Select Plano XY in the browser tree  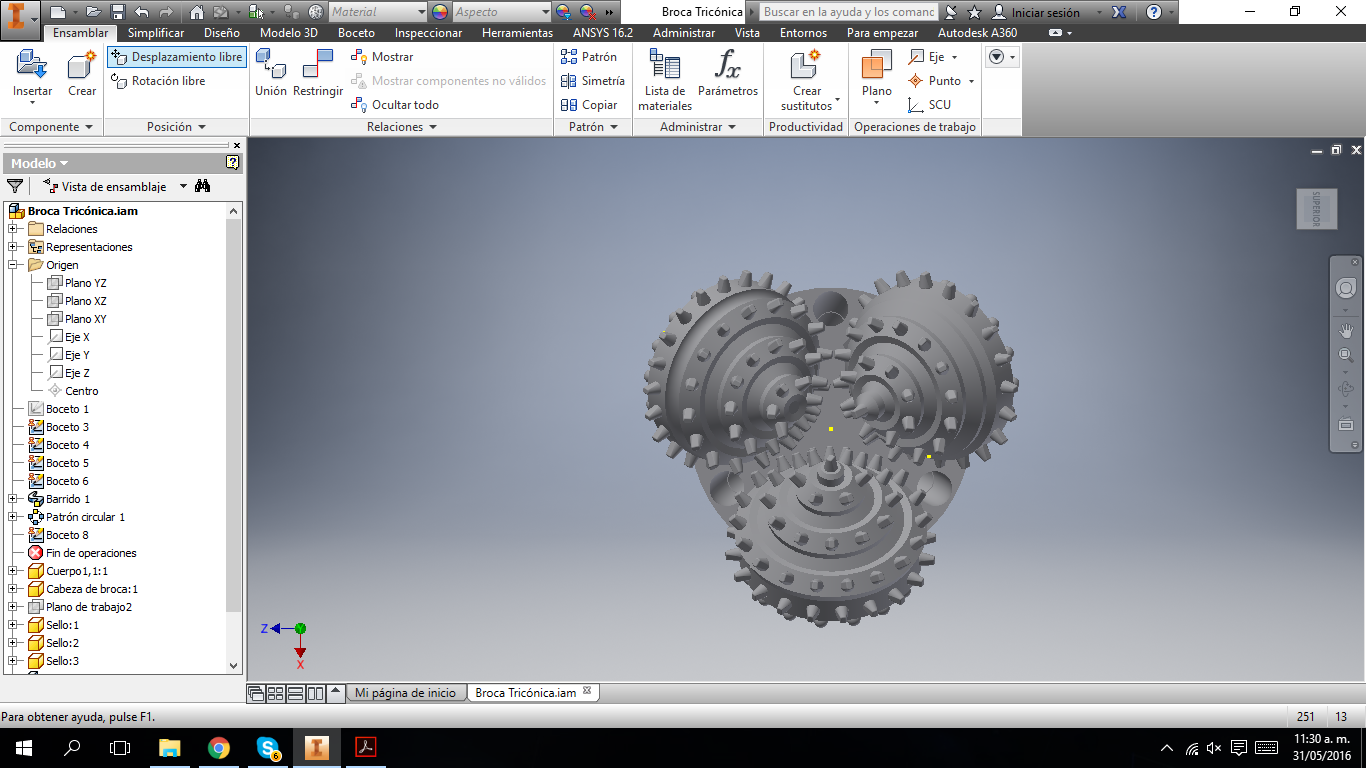pyautogui.click(x=86, y=319)
